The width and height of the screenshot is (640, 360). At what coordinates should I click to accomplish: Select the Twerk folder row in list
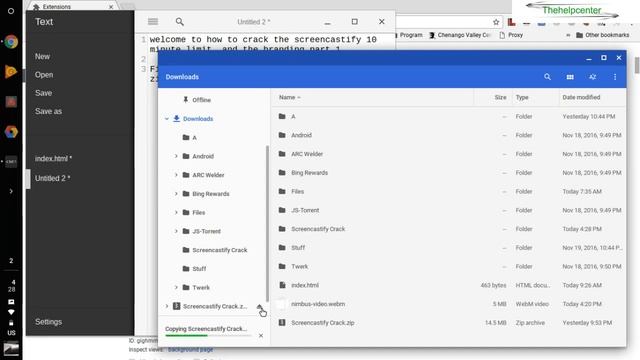click(448, 267)
